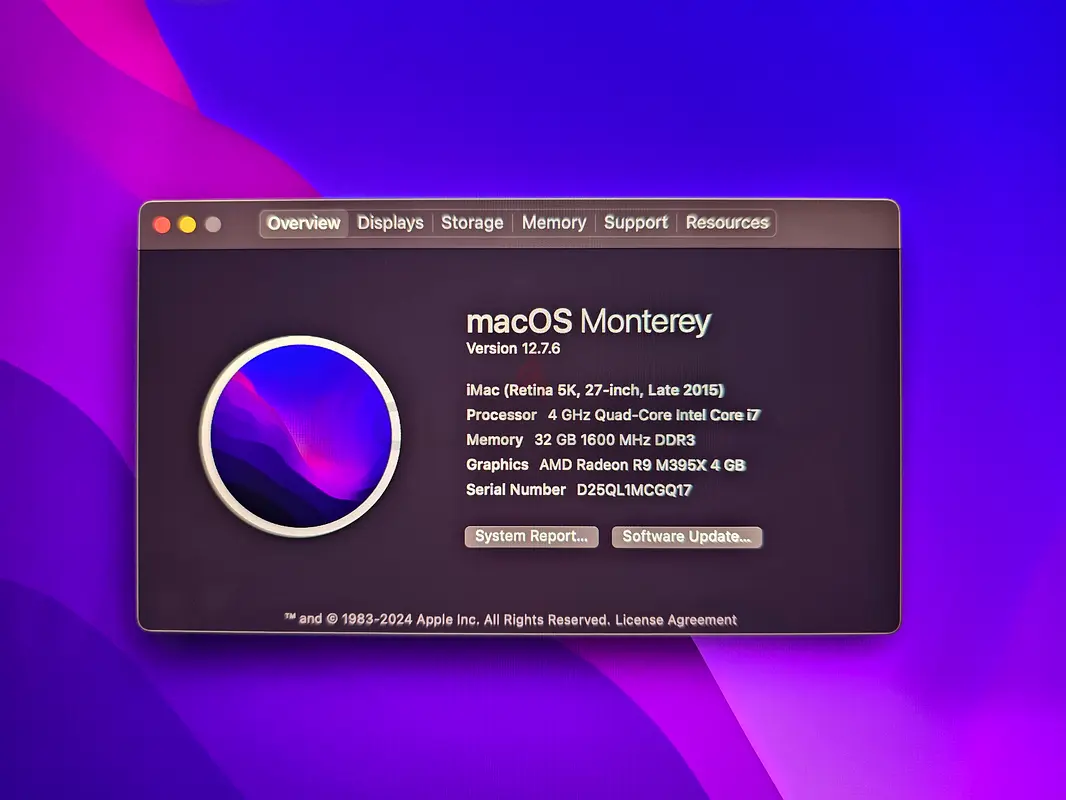Open the Support tab
The image size is (1066, 800).
click(x=636, y=223)
